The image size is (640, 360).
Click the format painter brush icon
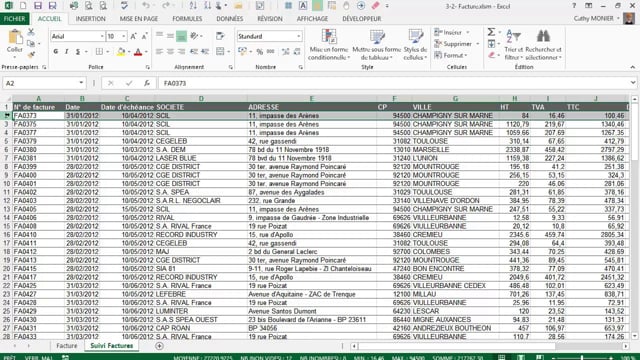point(31,54)
